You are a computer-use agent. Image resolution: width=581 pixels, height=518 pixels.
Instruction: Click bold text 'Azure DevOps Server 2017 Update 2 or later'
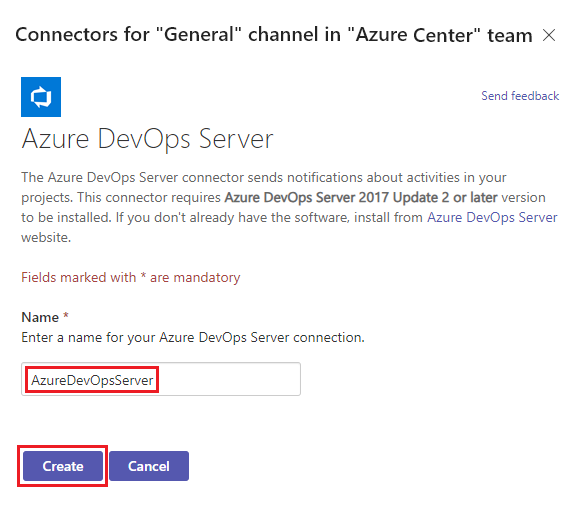coord(361,197)
